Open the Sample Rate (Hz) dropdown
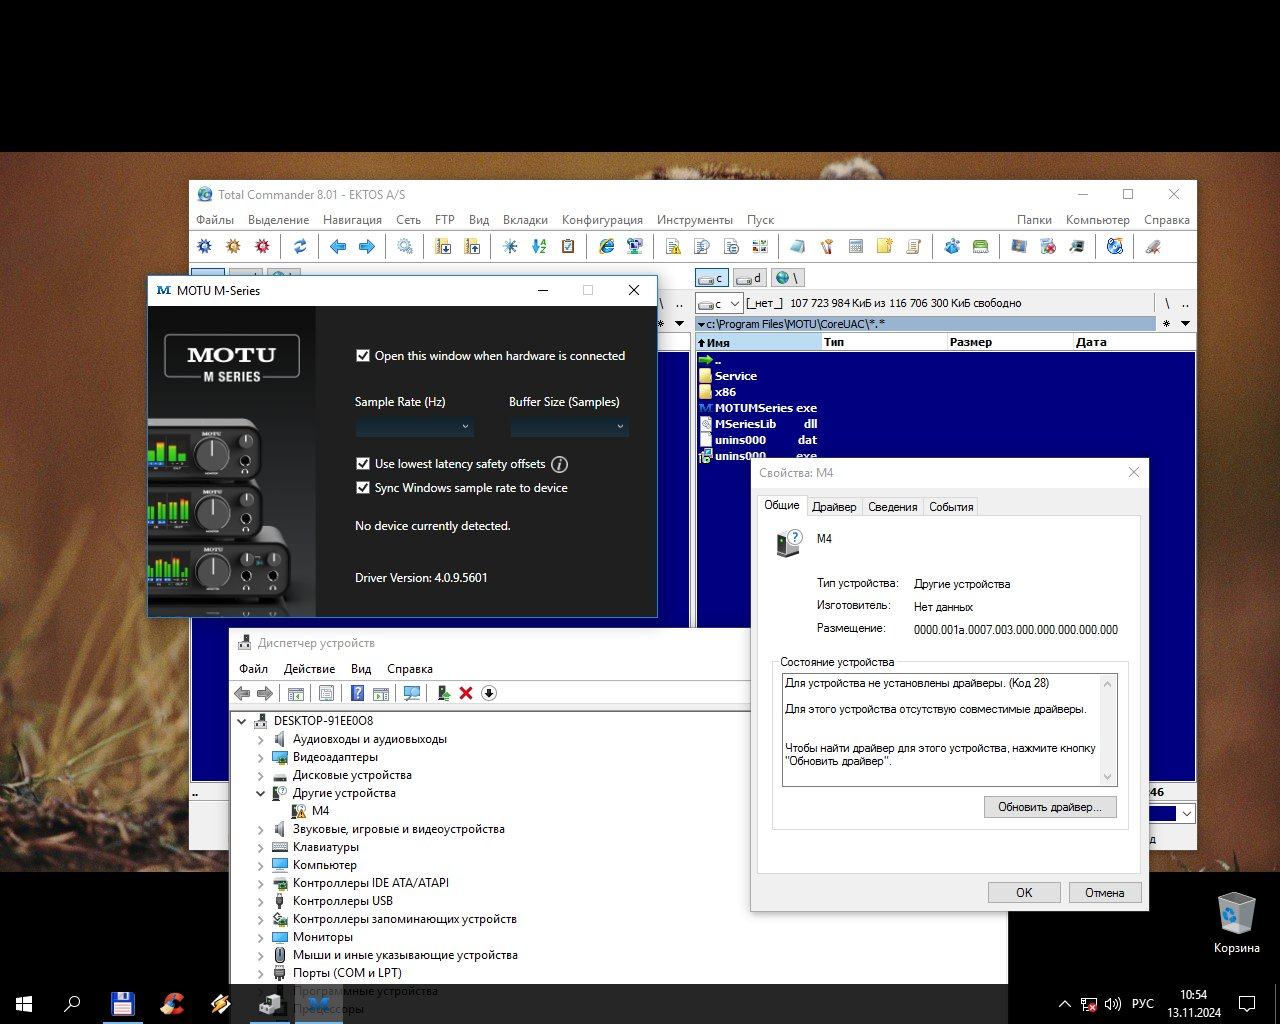1280x1024 pixels. point(414,427)
